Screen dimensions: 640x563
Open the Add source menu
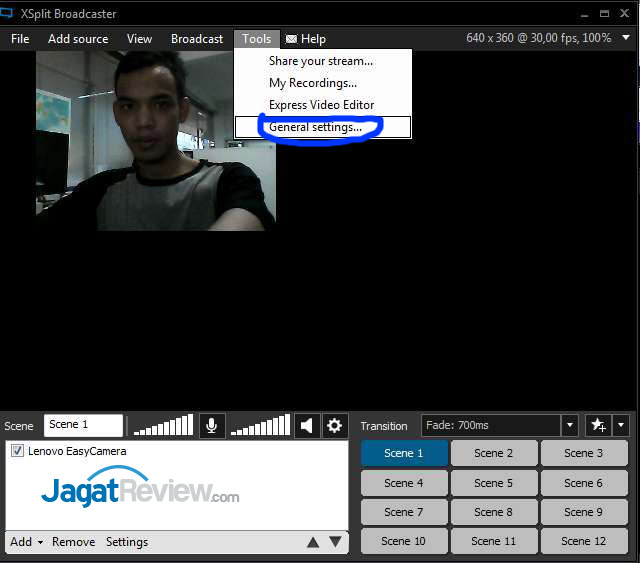coord(78,39)
